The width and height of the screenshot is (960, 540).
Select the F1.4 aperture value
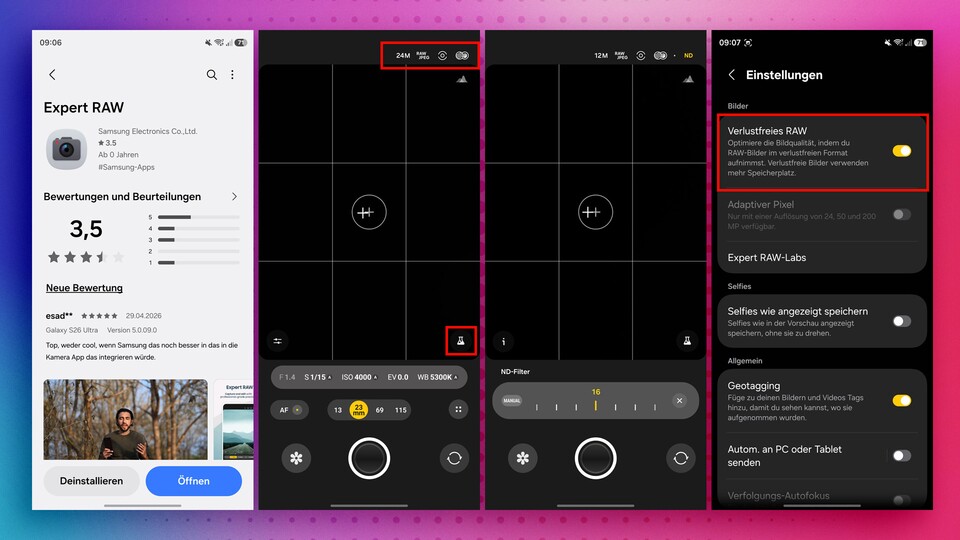[x=287, y=377]
